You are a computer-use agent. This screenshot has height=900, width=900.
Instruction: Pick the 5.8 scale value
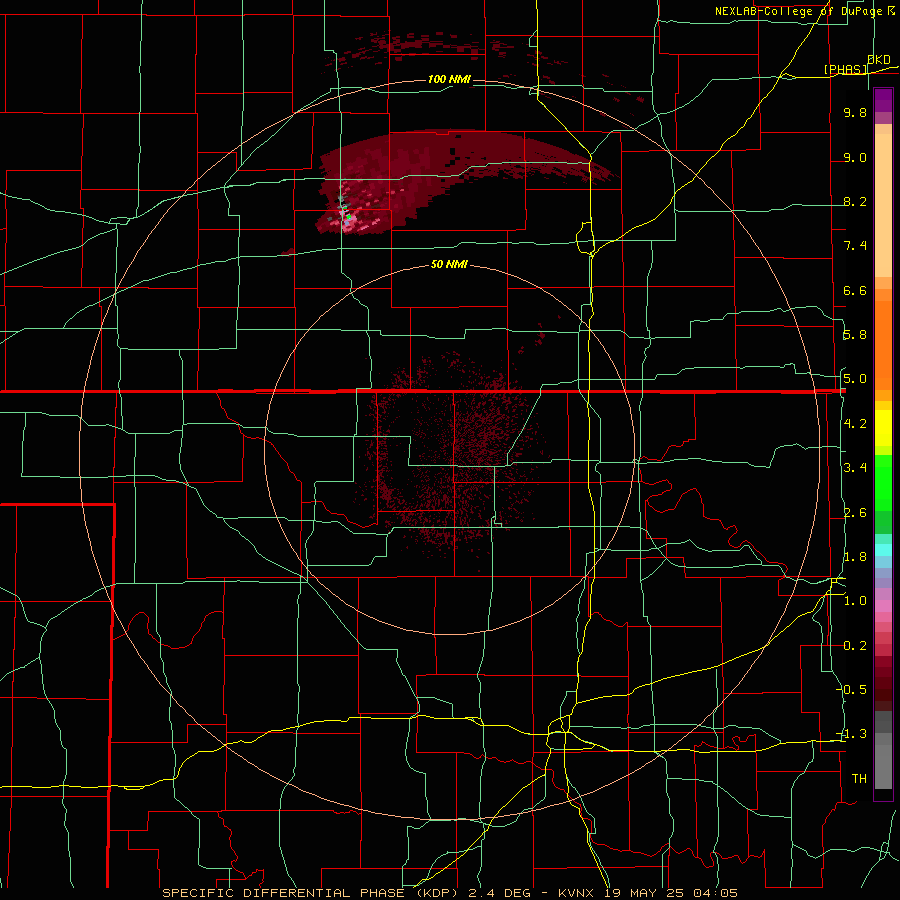855,335
